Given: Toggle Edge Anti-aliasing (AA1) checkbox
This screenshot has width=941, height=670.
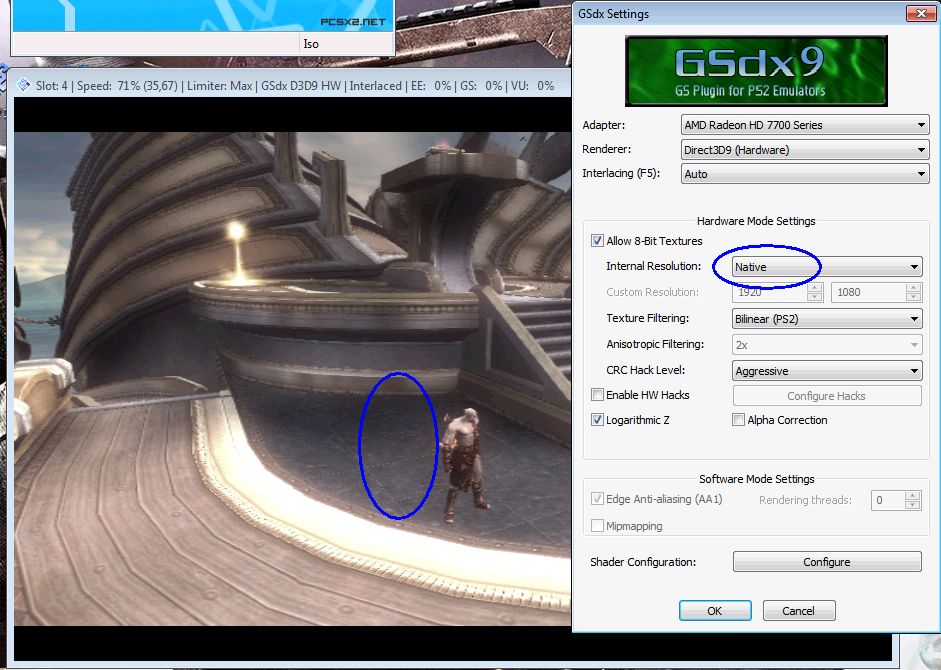Looking at the screenshot, I should point(597,498).
